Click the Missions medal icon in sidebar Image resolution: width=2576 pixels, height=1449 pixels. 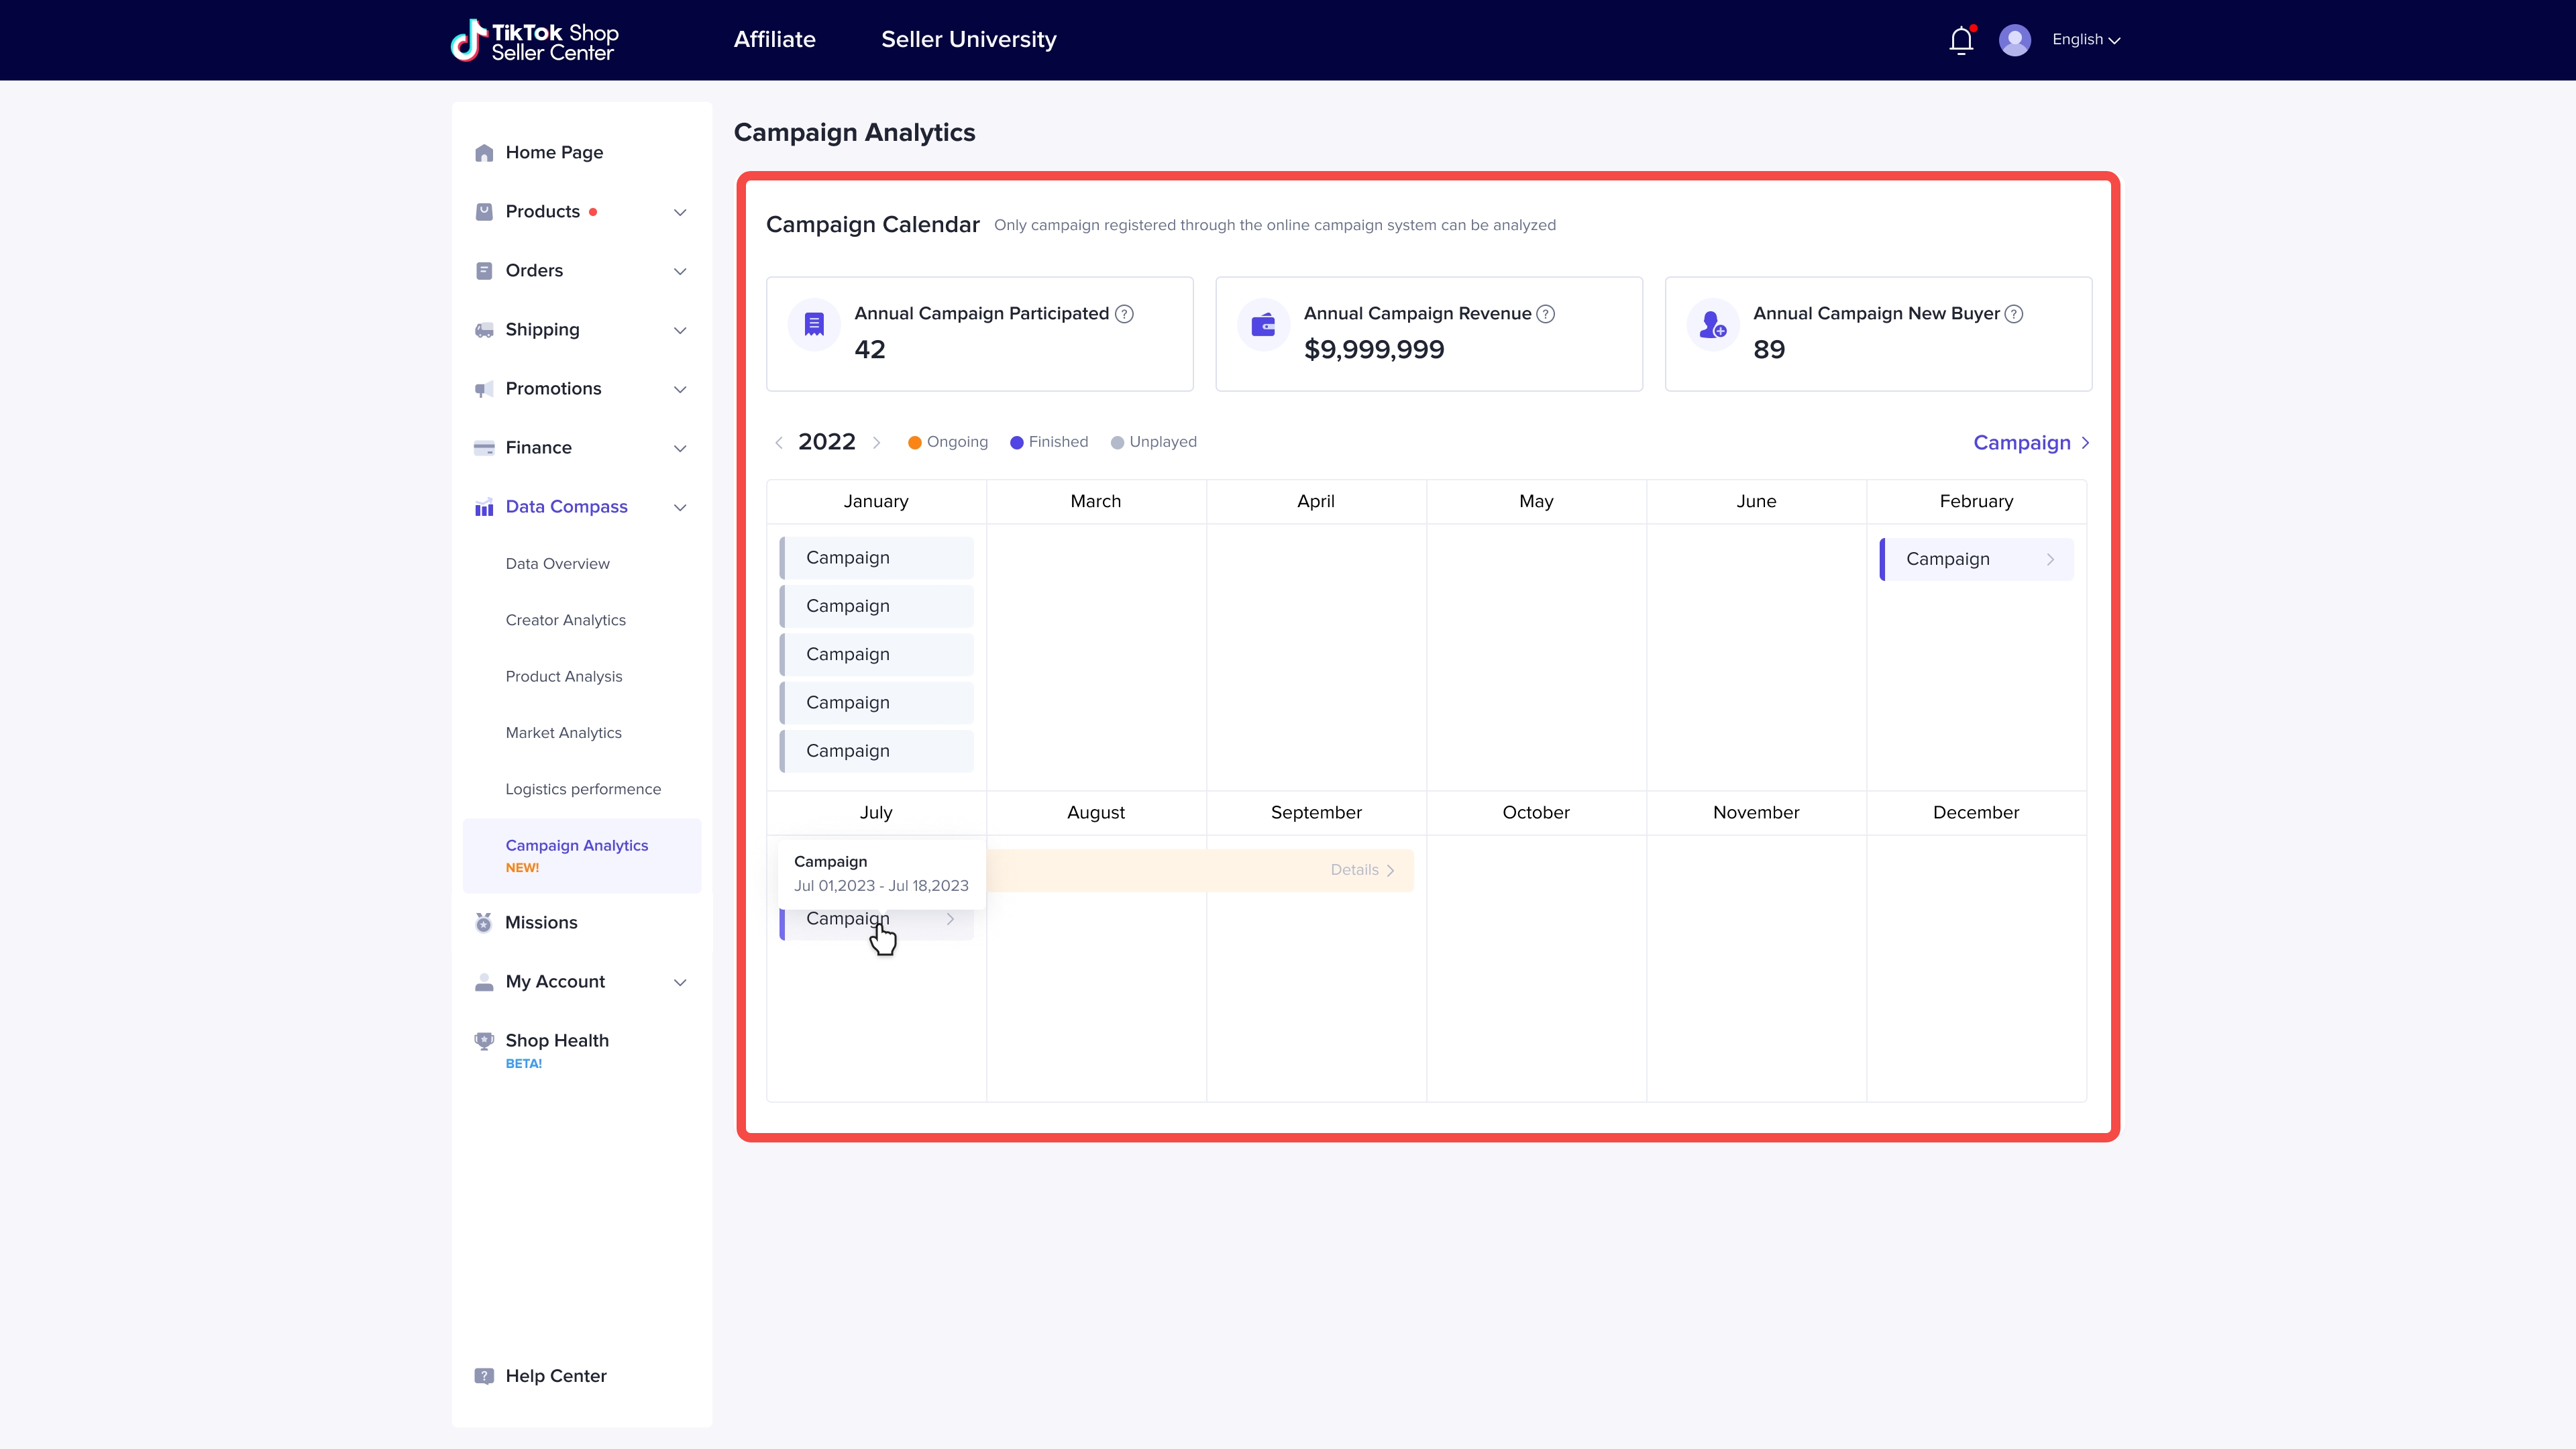(x=484, y=922)
